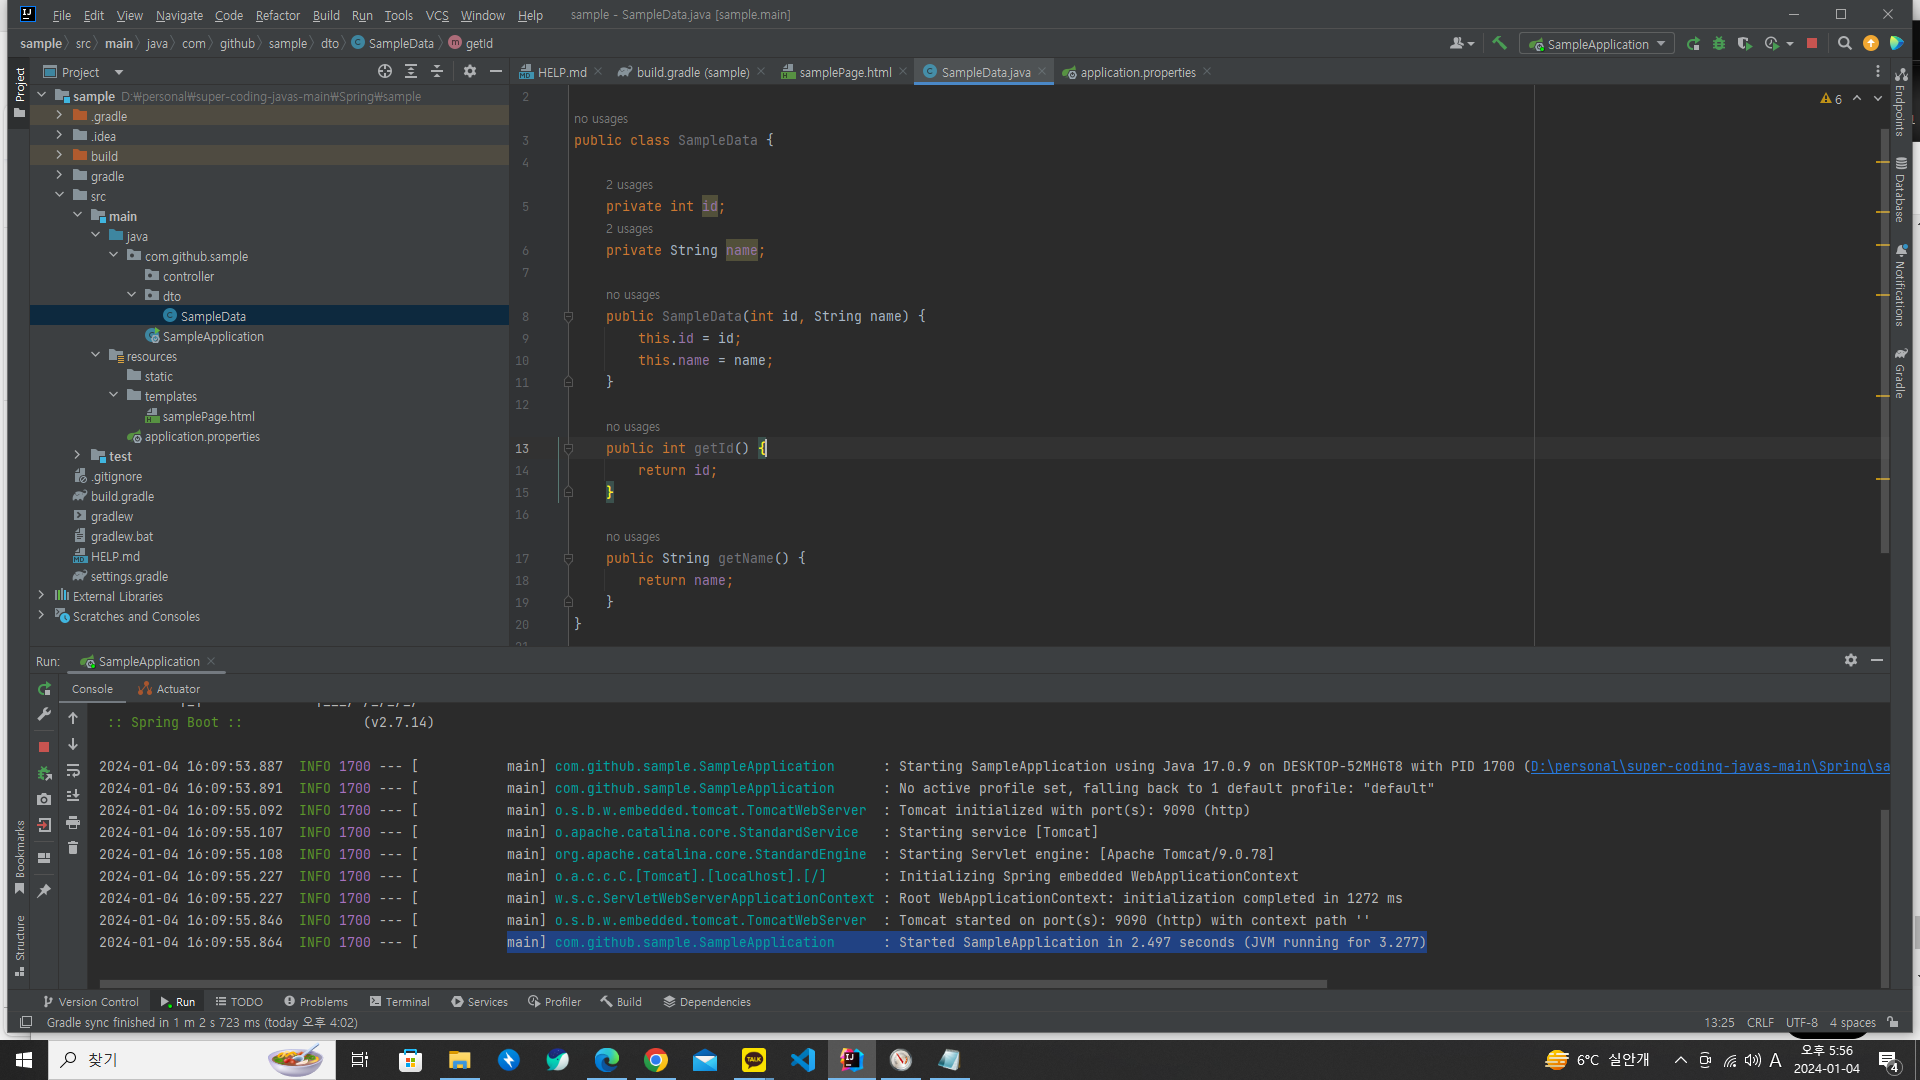Open Project panel options gear
This screenshot has height=1080, width=1920.
(x=470, y=71)
